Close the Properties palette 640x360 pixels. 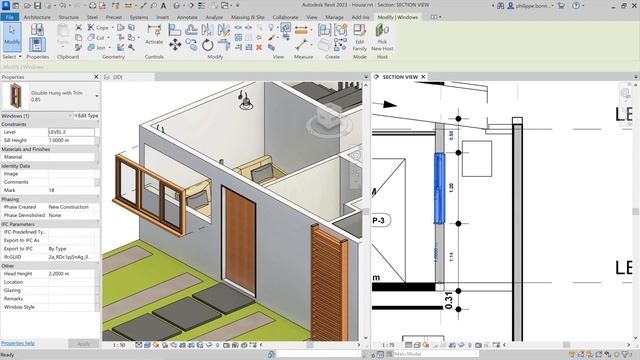point(96,77)
